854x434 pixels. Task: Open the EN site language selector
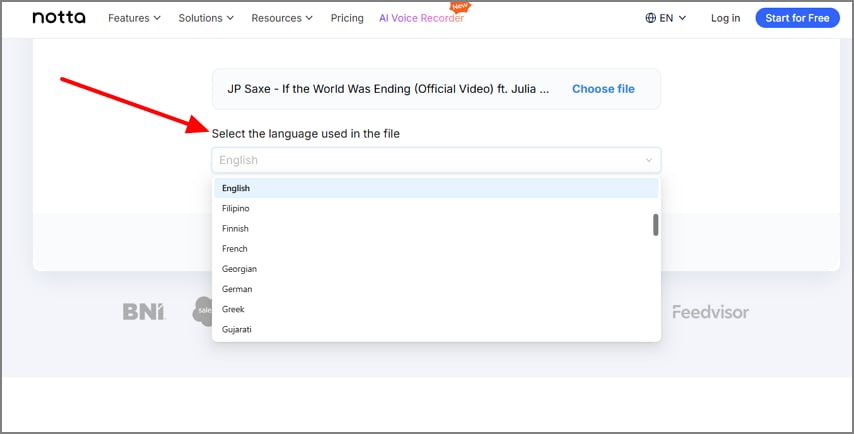[666, 18]
